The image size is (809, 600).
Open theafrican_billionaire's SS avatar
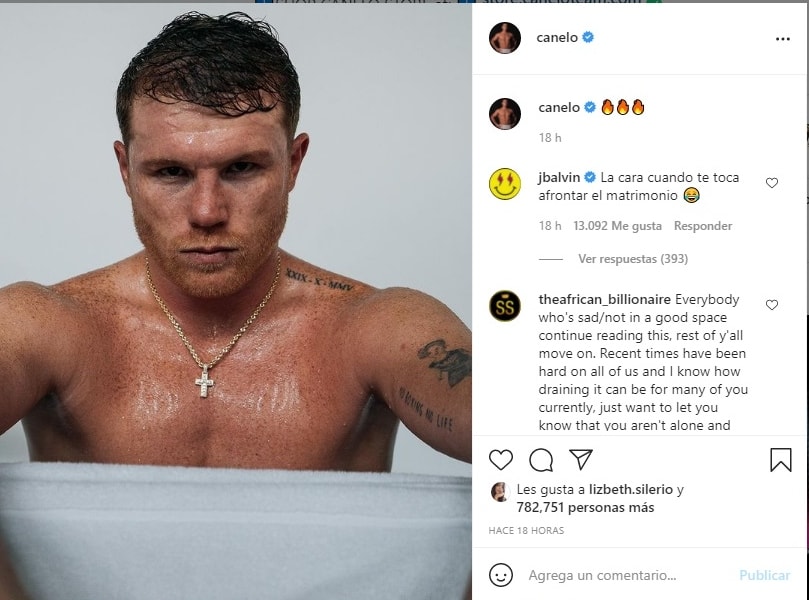(x=505, y=306)
